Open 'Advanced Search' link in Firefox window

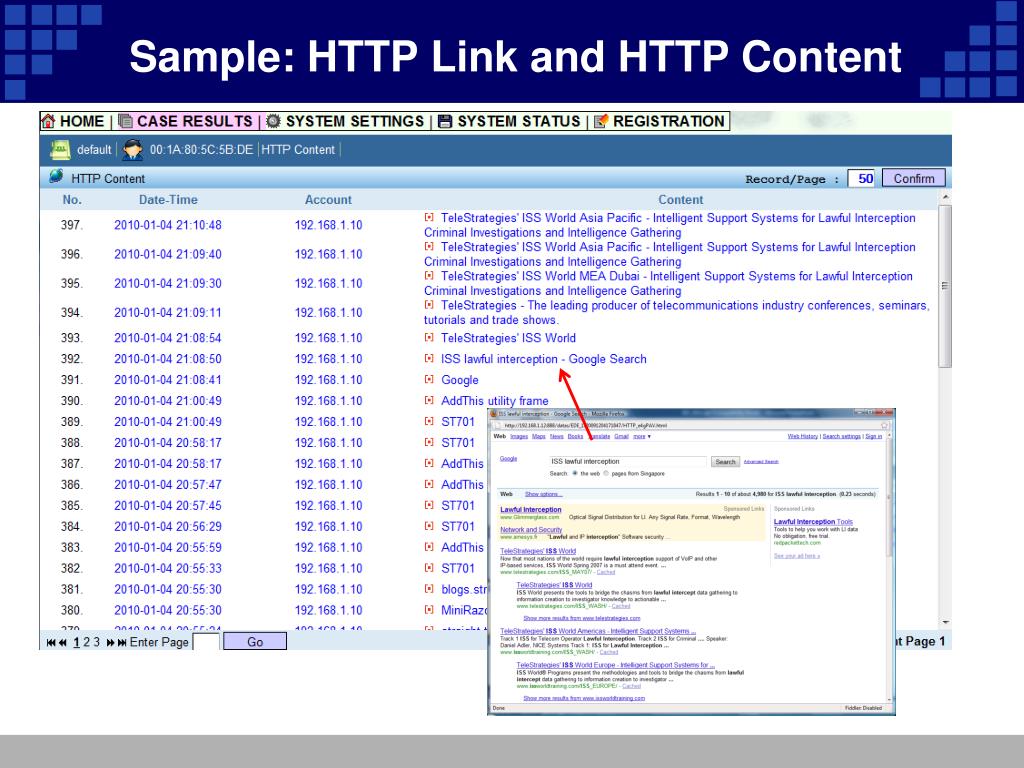click(x=761, y=462)
